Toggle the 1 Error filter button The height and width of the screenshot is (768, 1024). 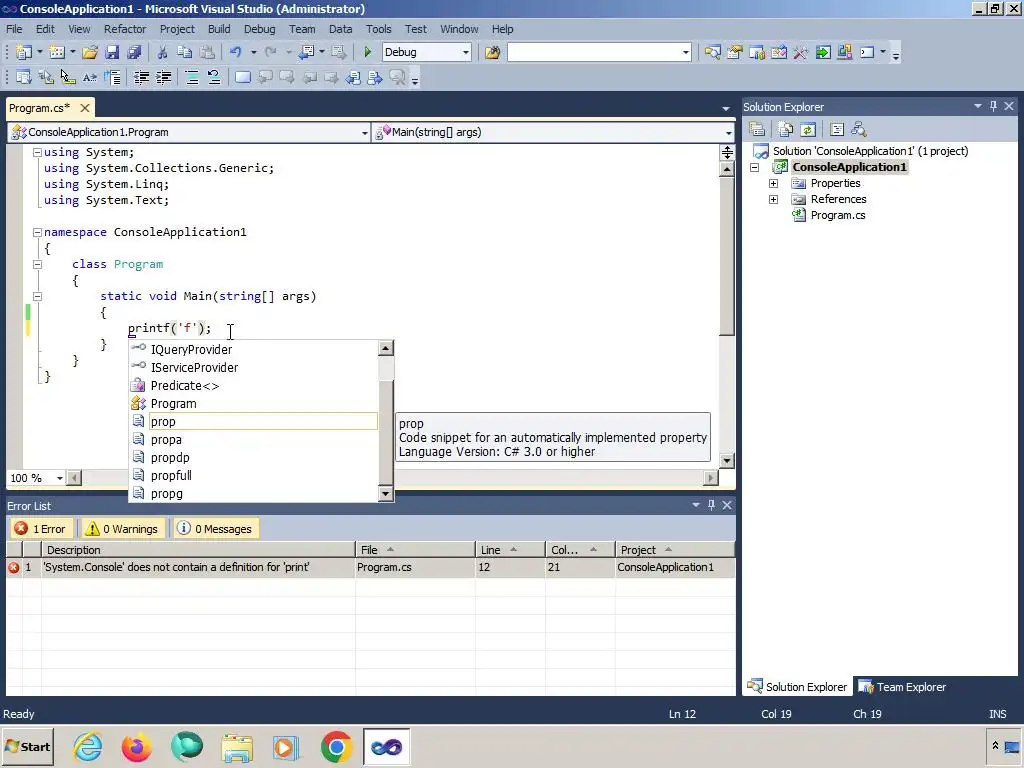click(x=41, y=529)
